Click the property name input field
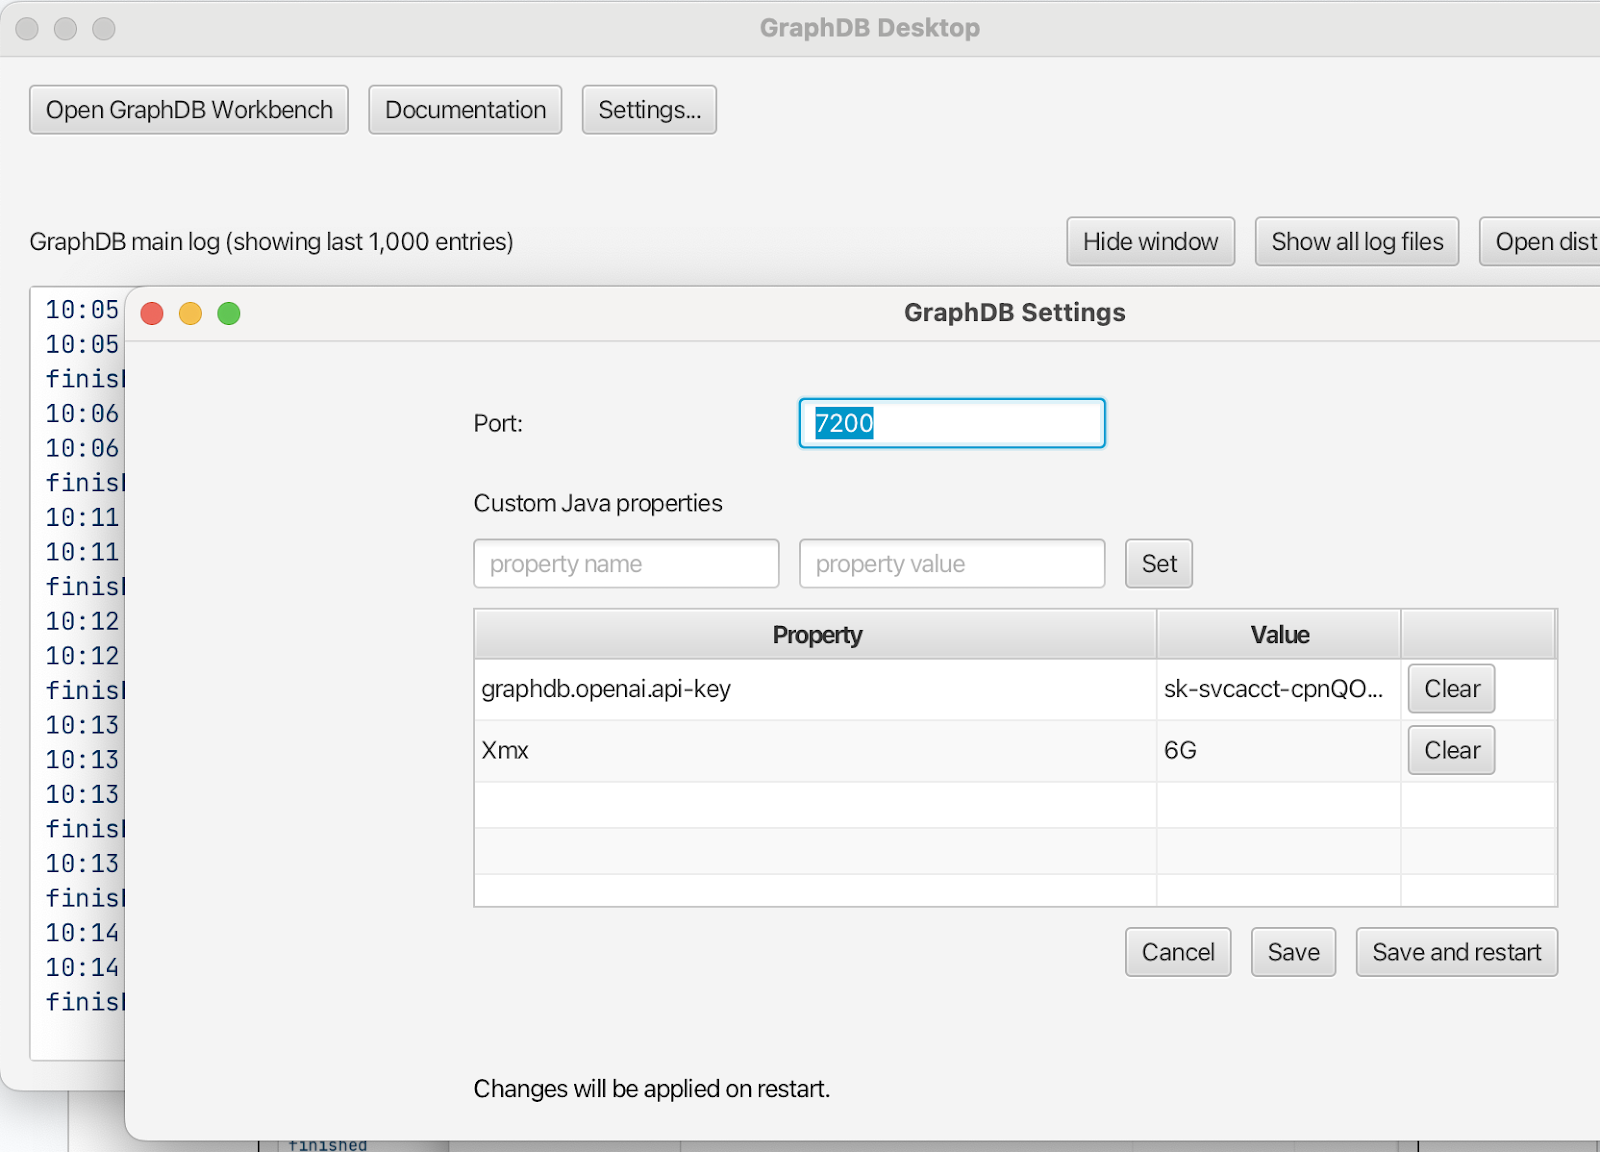Screen dimensions: 1600x1152 626,564
